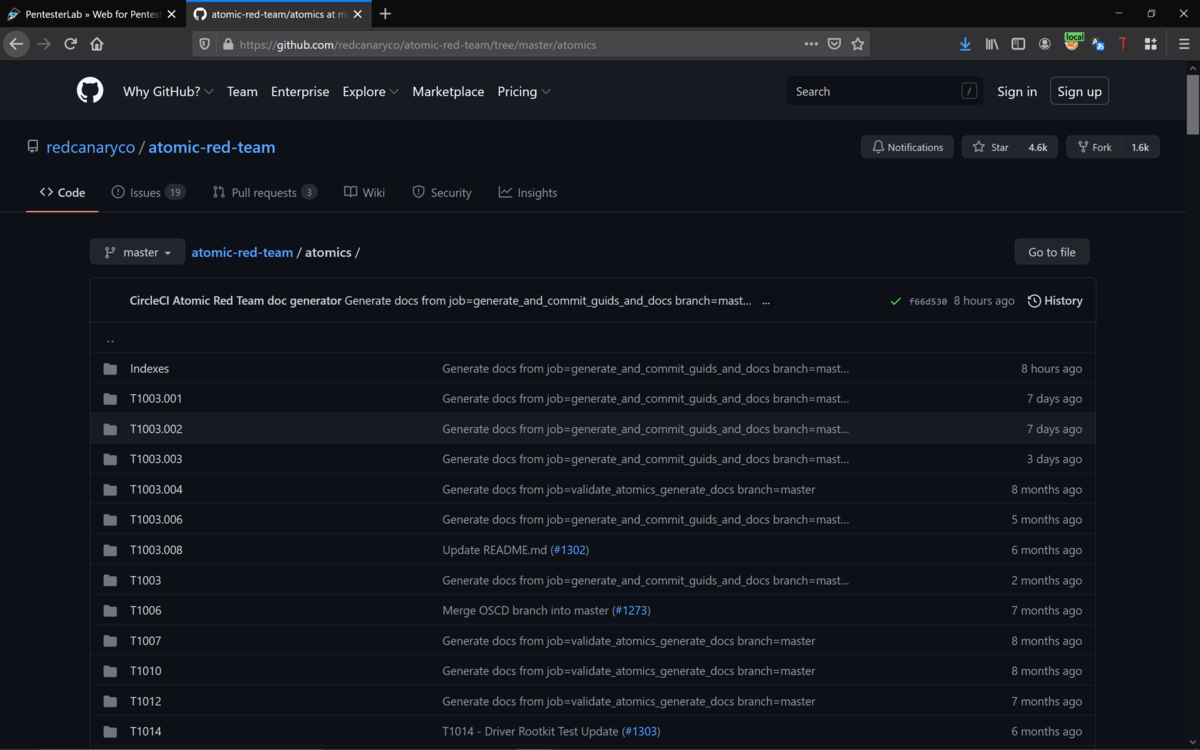Expand the Explore menu
1200x750 pixels.
point(370,91)
